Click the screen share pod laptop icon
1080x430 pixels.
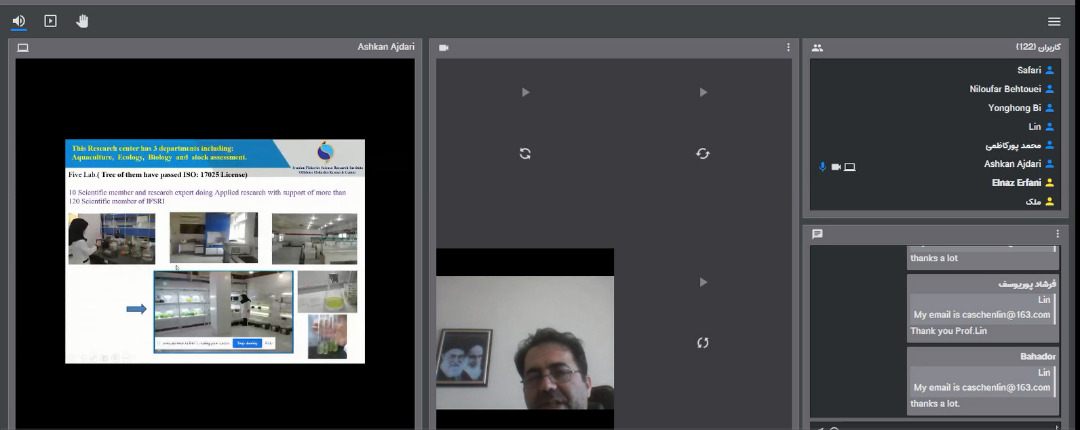tap(23, 48)
